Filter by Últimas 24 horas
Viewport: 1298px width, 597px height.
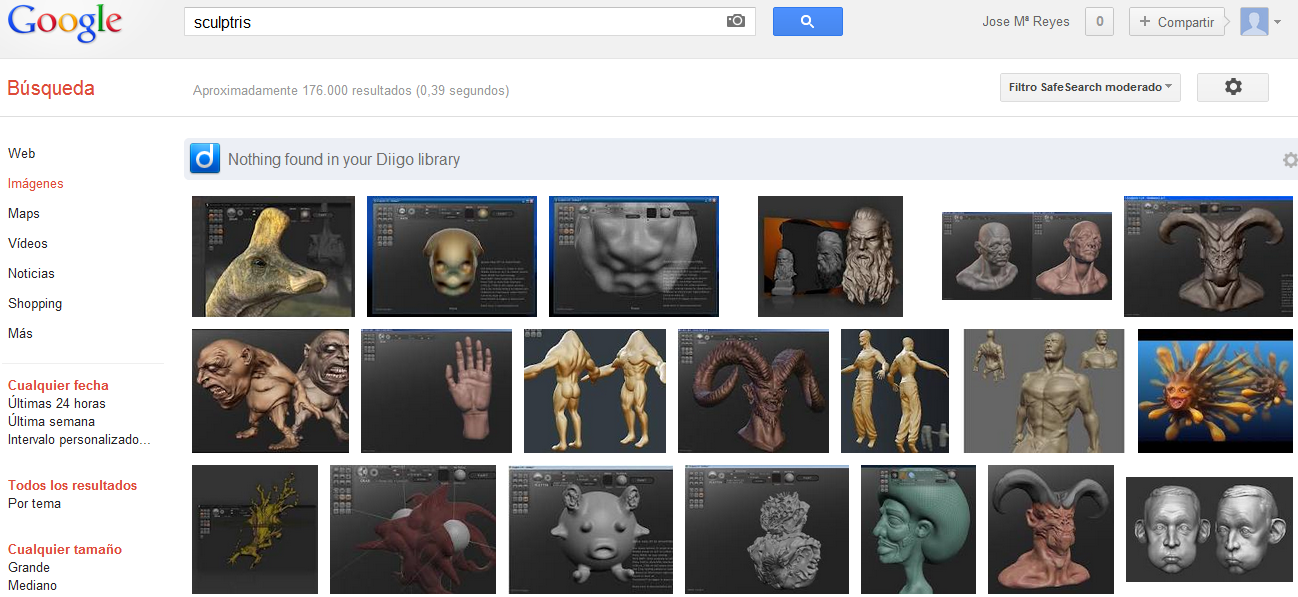[57, 403]
